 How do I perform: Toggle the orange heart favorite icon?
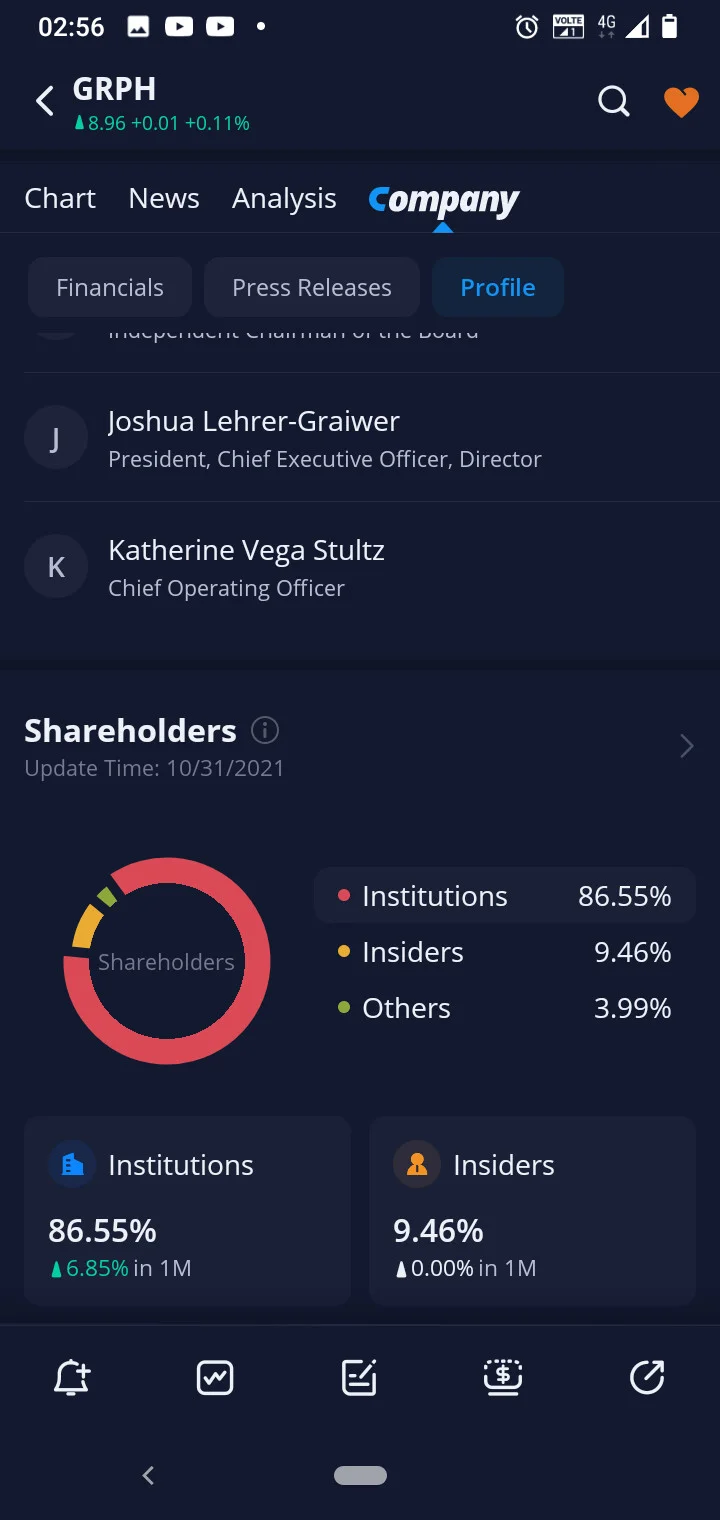[x=681, y=102]
